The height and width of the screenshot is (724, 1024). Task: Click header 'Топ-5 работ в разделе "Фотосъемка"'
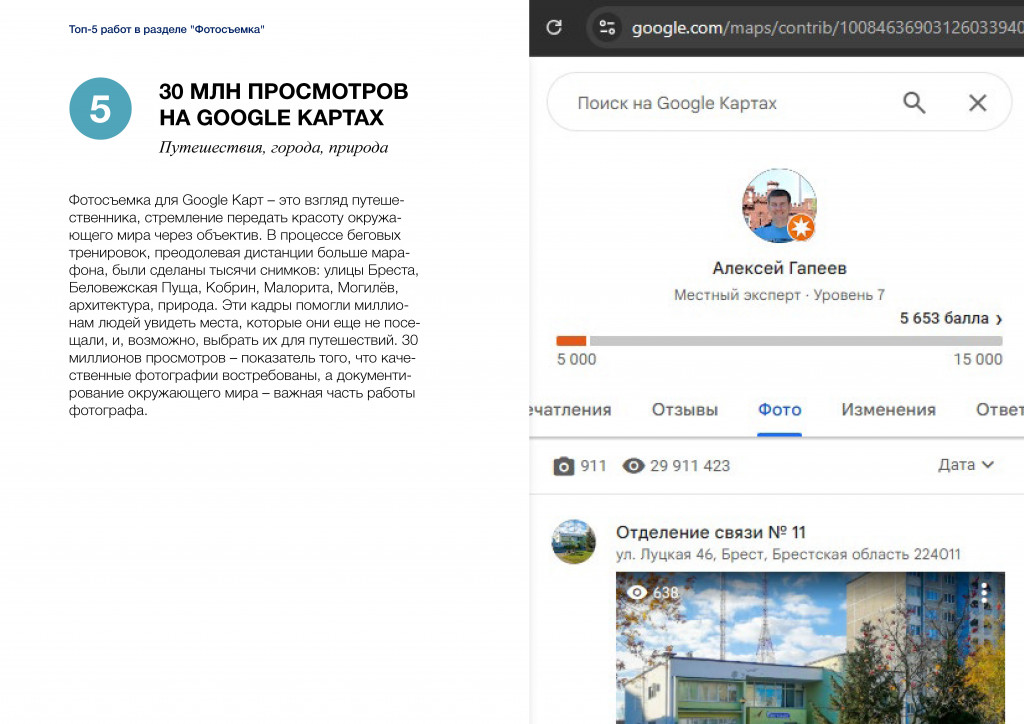(x=167, y=29)
